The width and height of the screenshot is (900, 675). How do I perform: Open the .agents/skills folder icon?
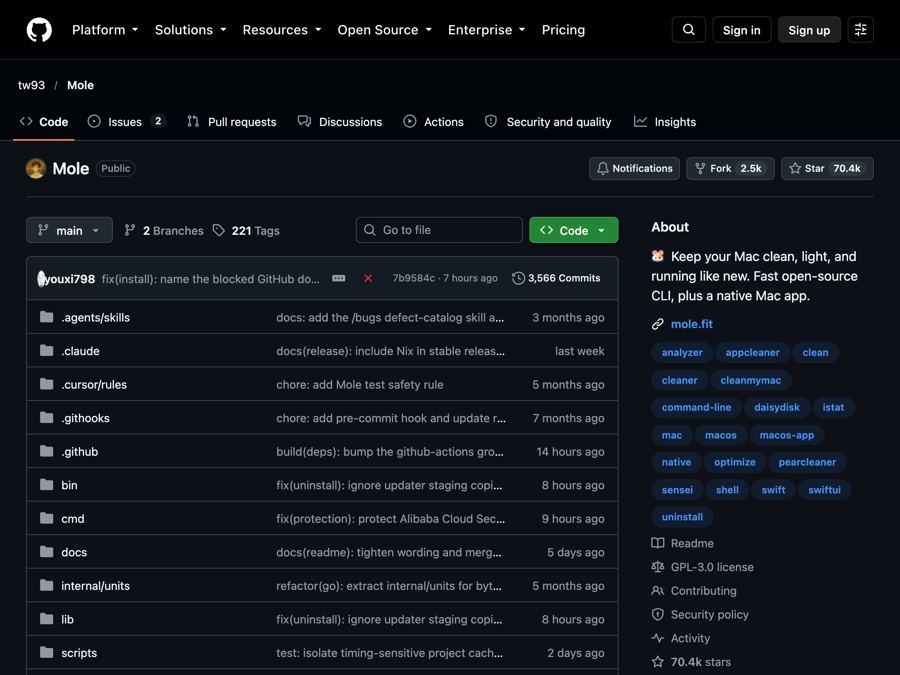pos(46,317)
